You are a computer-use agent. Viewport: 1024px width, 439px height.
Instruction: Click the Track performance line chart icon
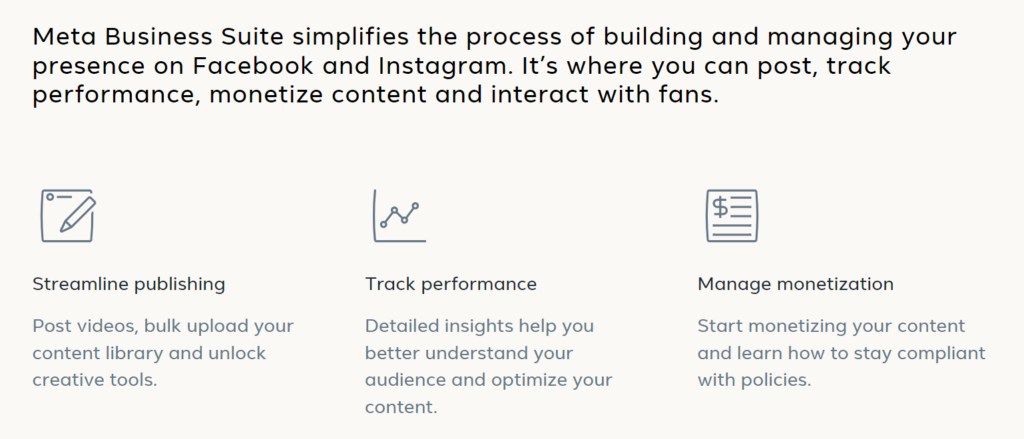click(x=399, y=214)
